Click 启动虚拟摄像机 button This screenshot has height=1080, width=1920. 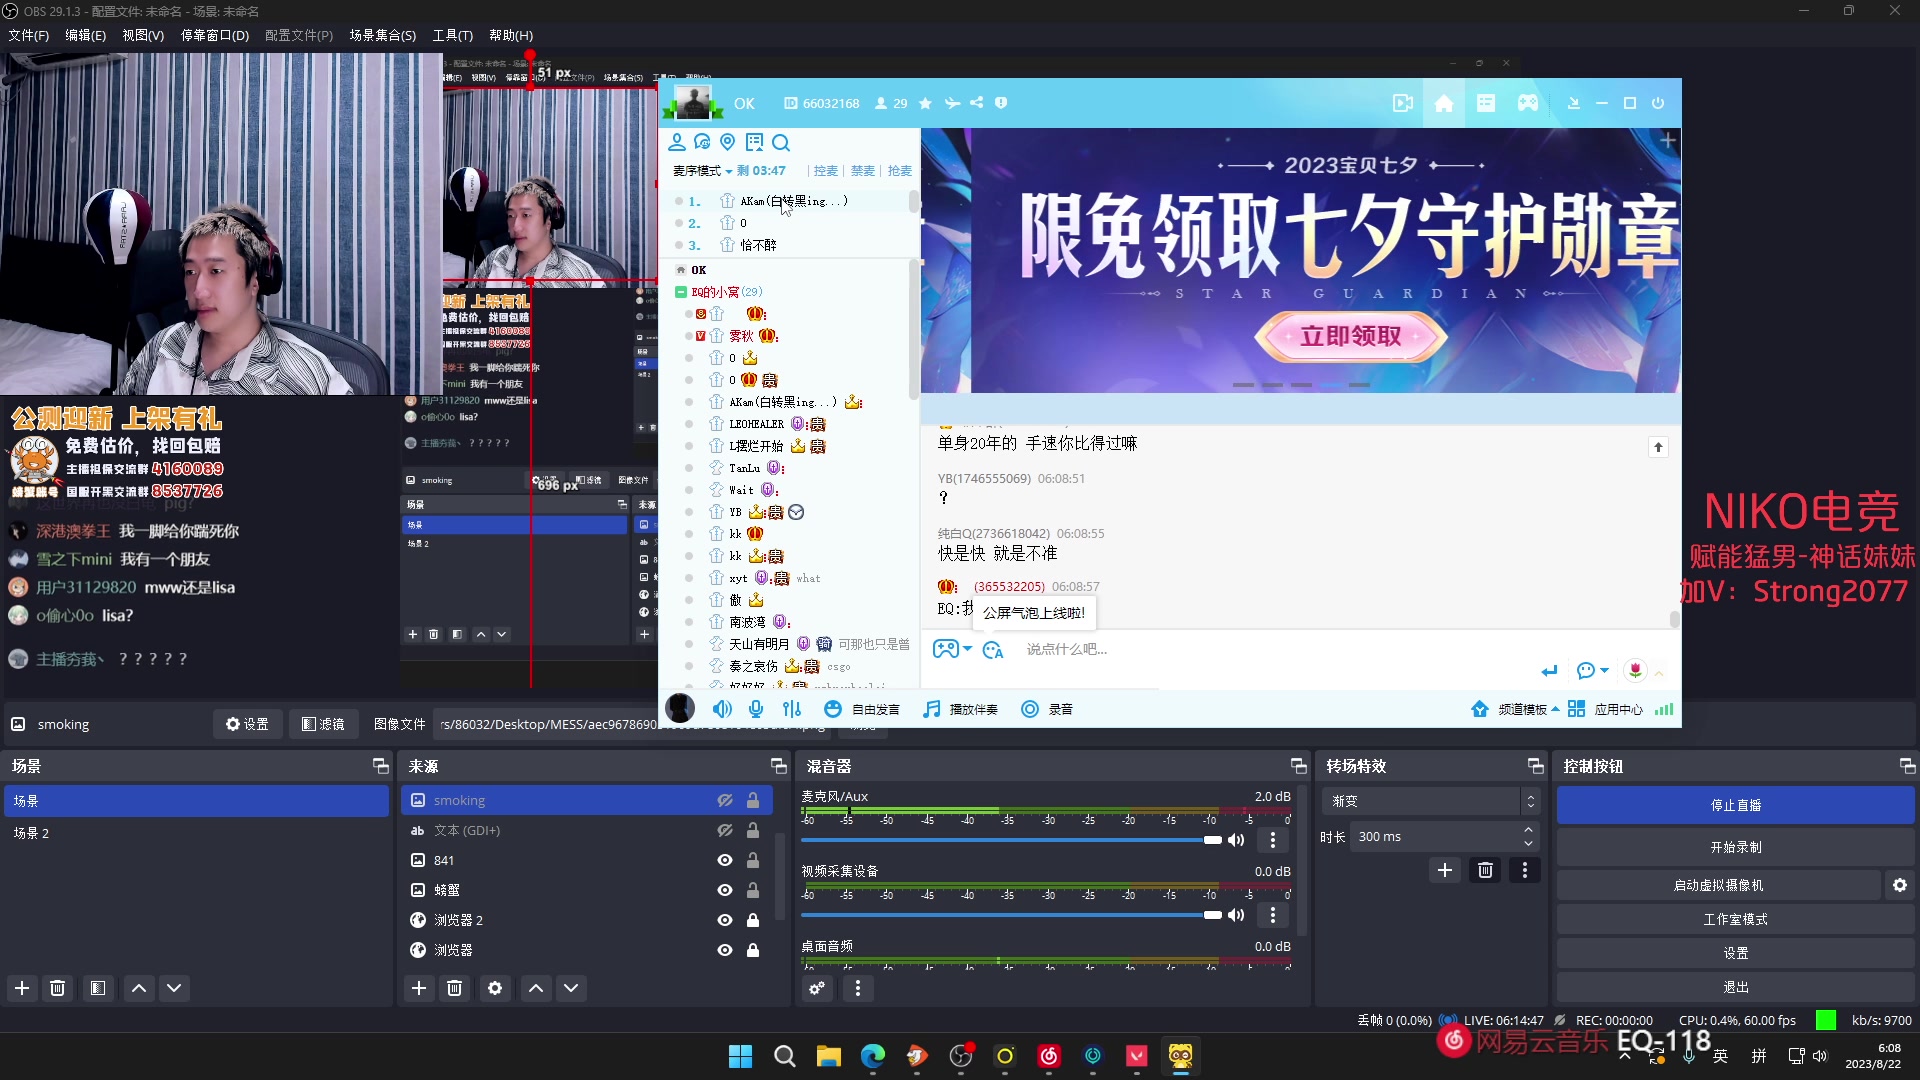1718,885
